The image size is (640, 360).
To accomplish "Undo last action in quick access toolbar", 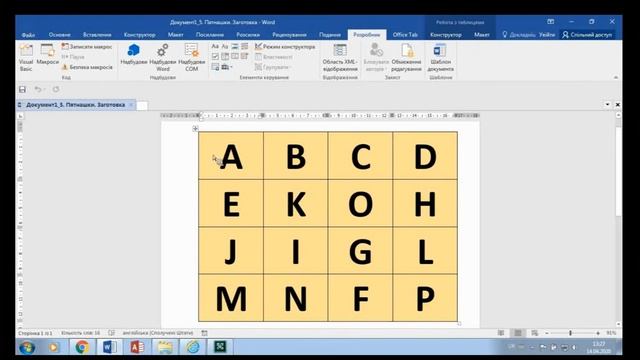I will (38, 89).
